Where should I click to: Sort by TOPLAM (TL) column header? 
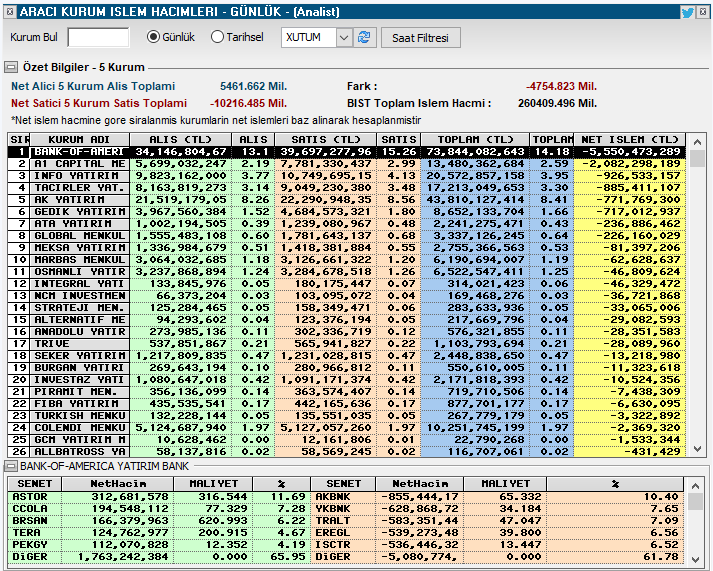click(x=475, y=140)
